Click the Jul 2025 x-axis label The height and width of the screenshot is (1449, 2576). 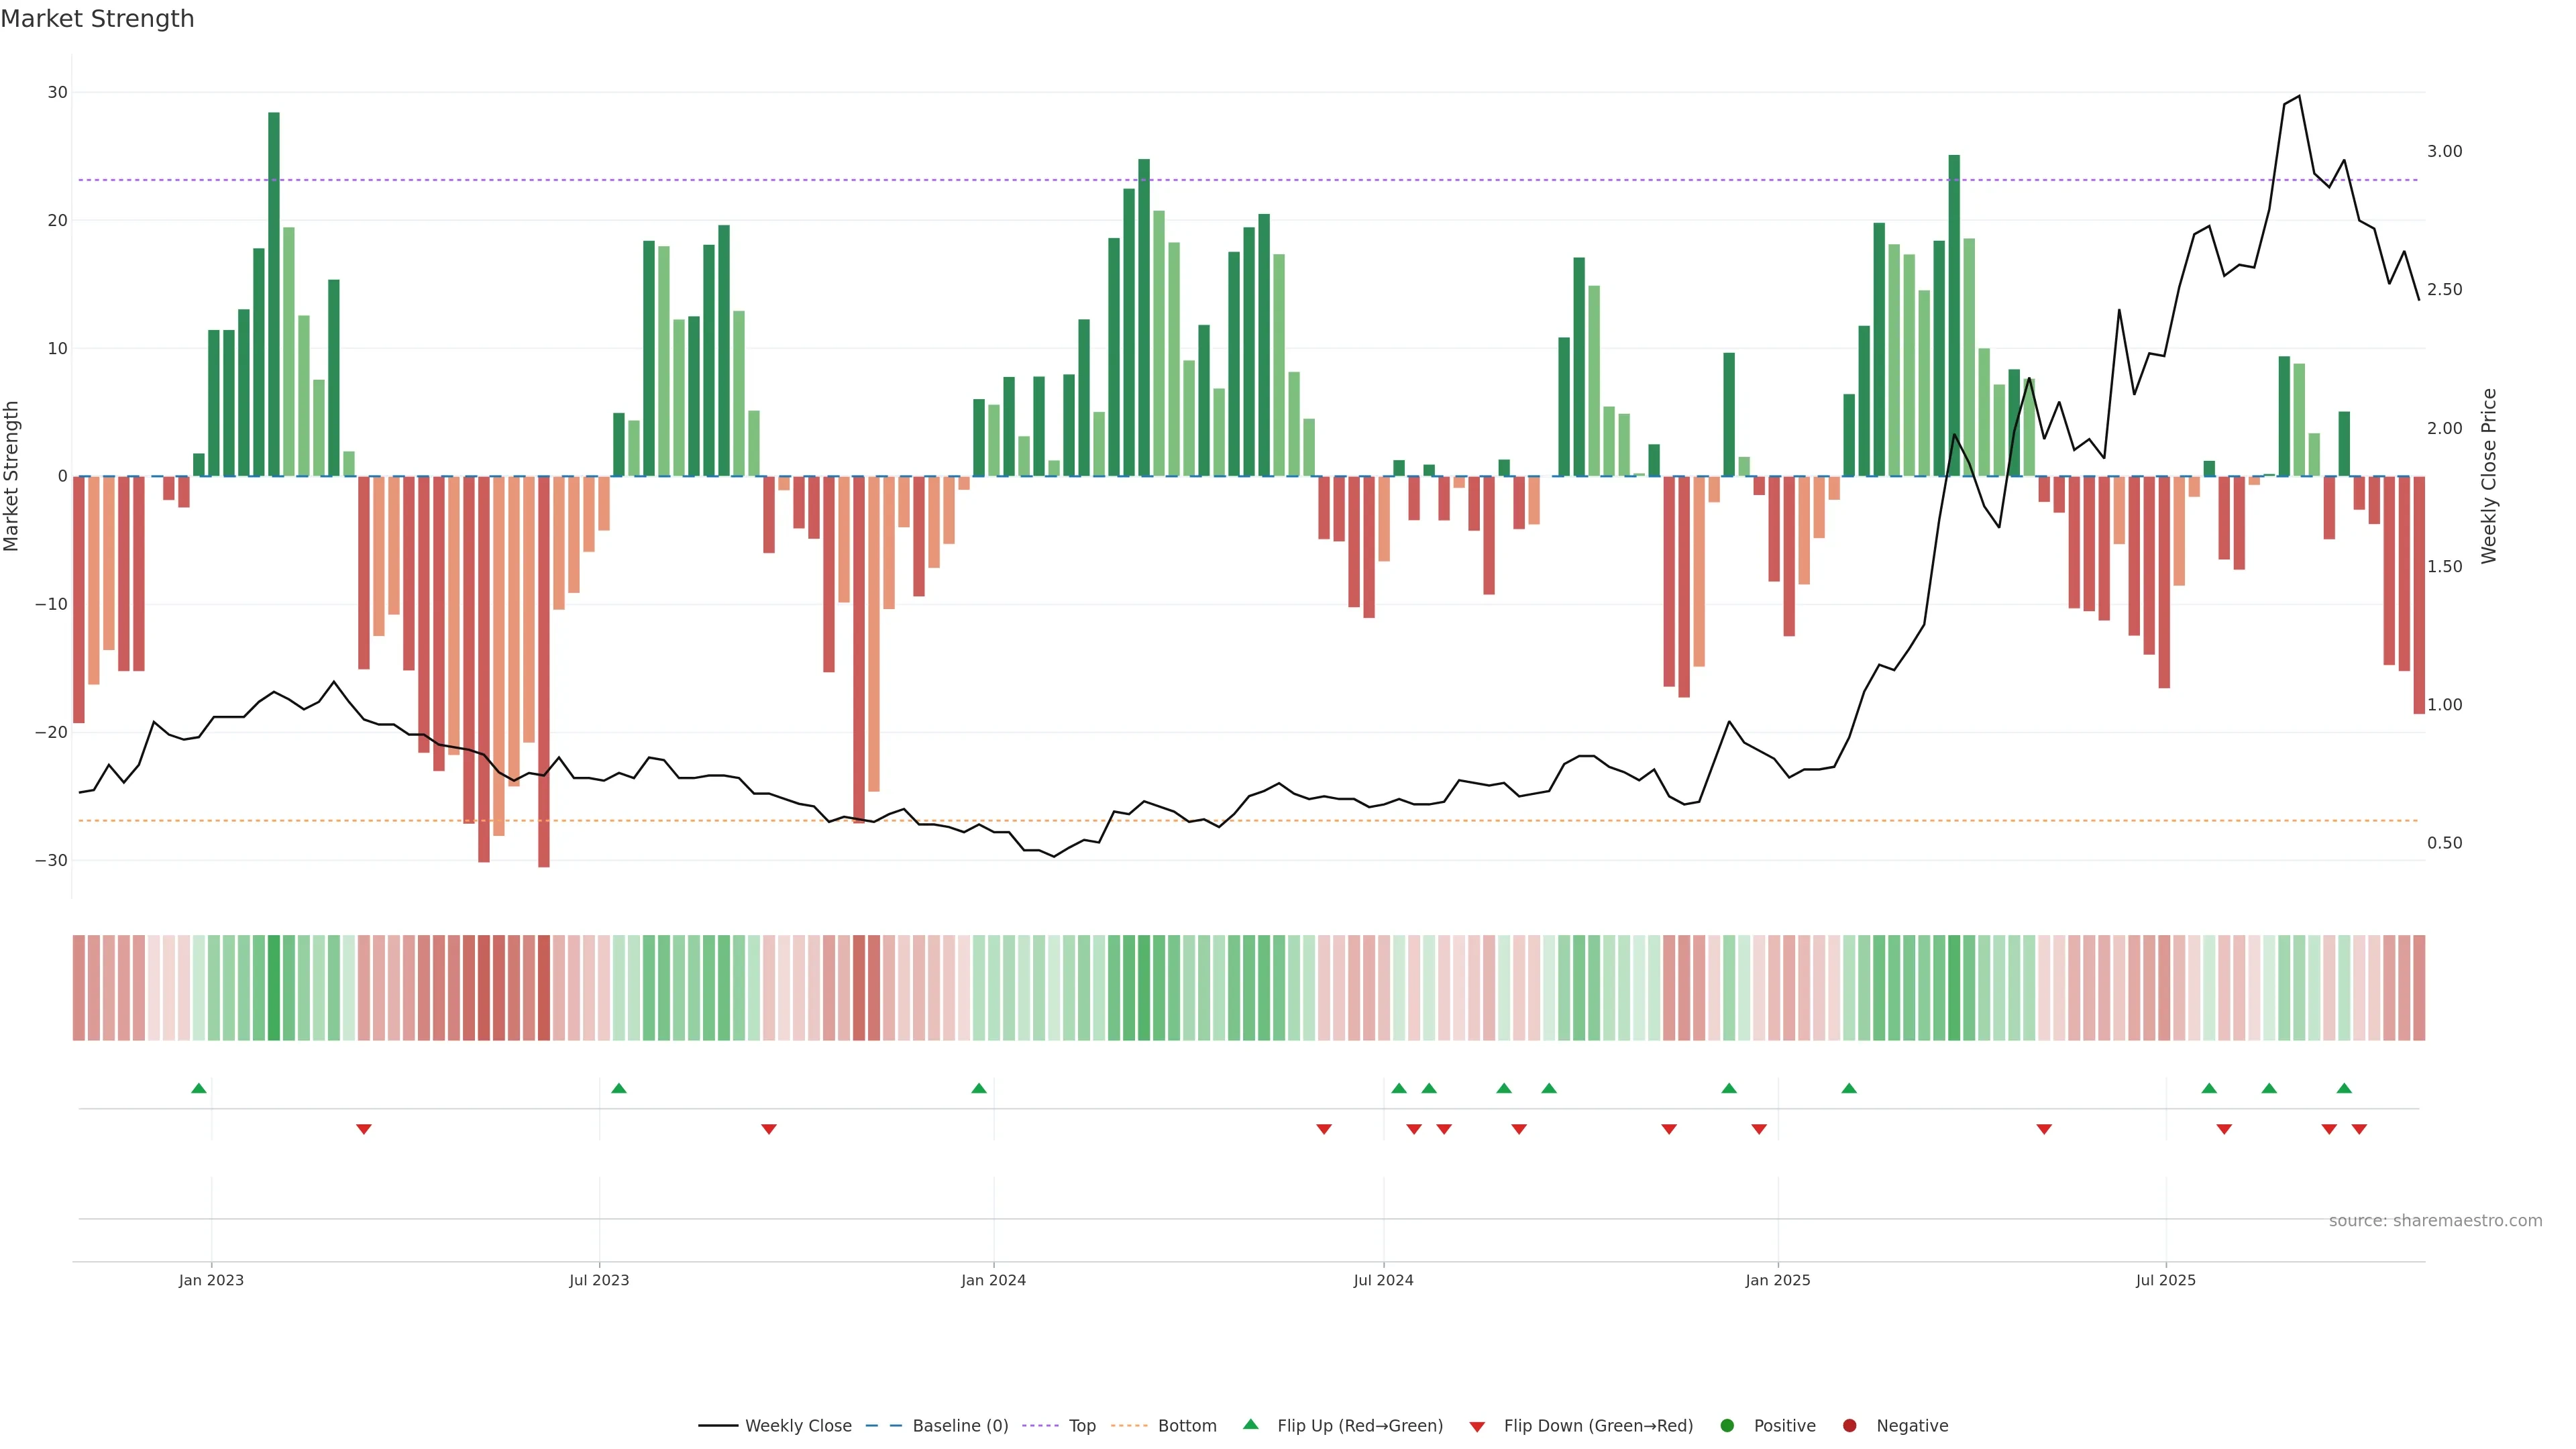click(2165, 1280)
